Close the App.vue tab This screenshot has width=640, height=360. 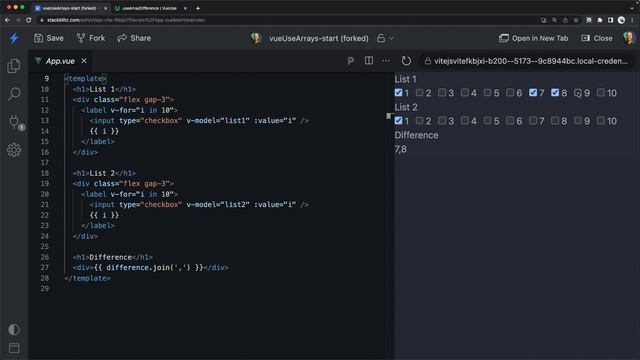[84, 61]
